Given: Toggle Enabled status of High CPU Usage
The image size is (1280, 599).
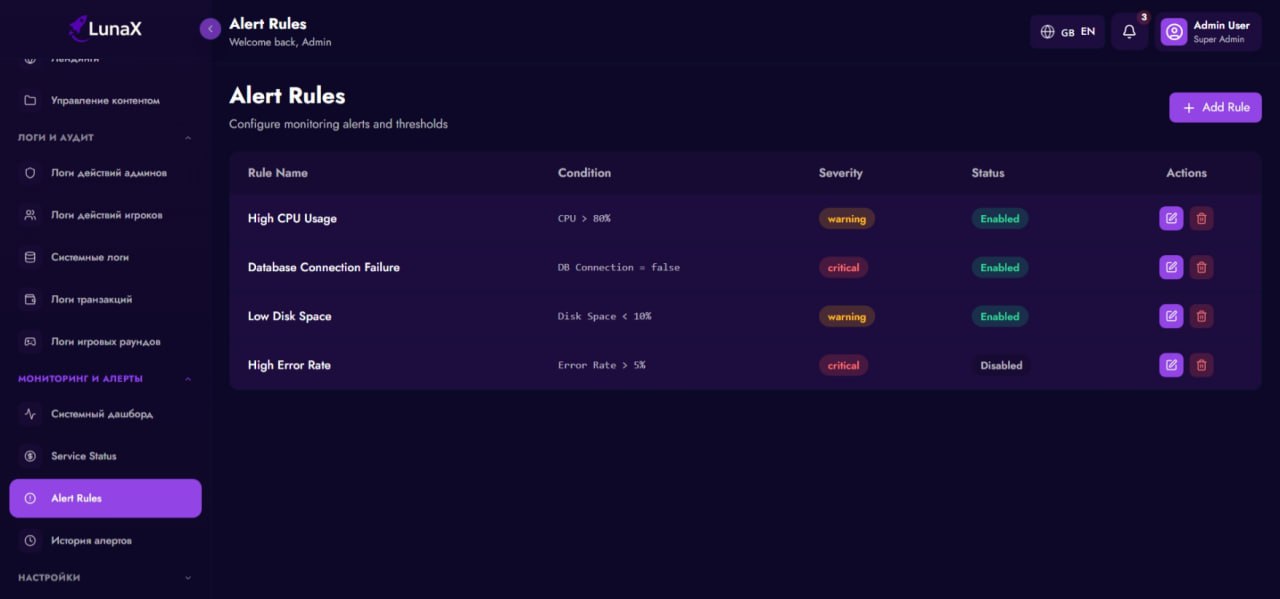Looking at the screenshot, I should [1000, 218].
